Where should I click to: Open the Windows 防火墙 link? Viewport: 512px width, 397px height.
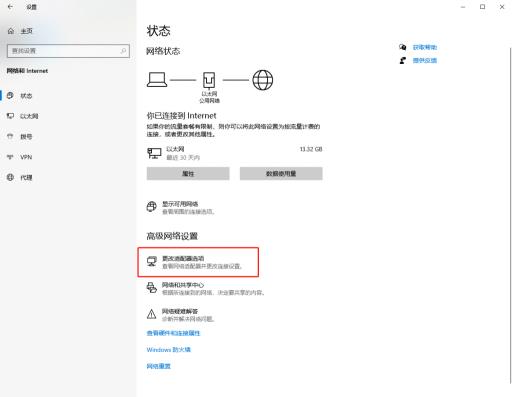pos(169,350)
